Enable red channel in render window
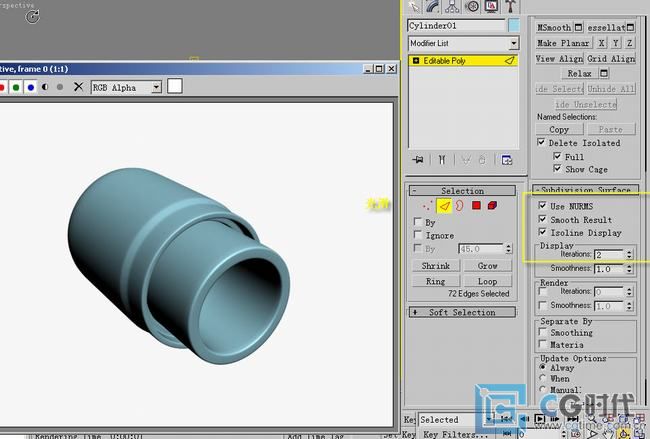The image size is (650, 439). 2,87
